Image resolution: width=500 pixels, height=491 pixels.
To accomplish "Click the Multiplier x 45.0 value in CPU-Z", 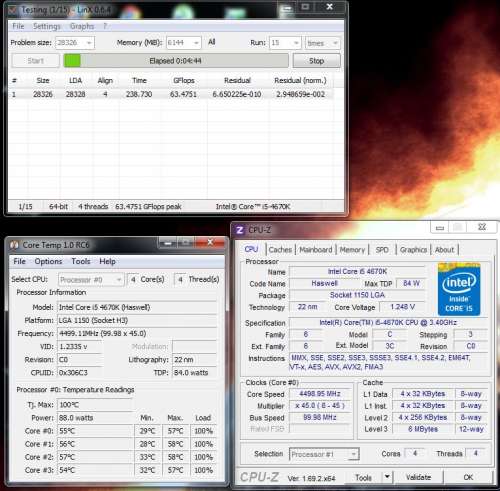I will [320, 406].
